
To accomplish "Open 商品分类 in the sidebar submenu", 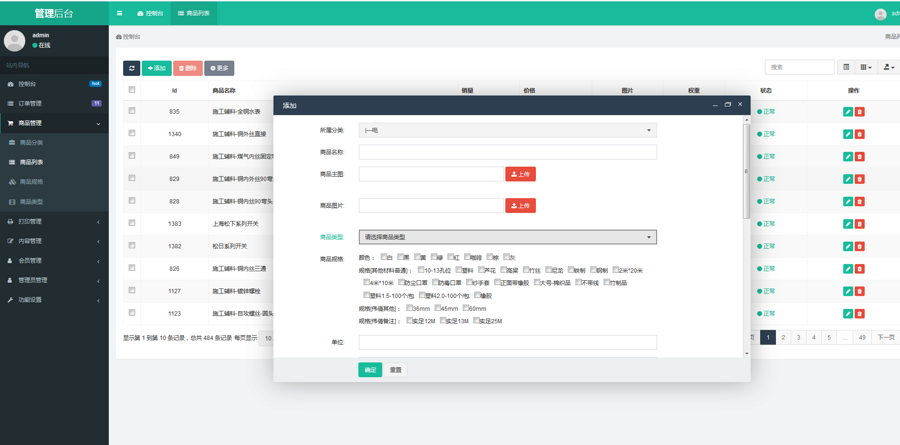I will click(31, 142).
